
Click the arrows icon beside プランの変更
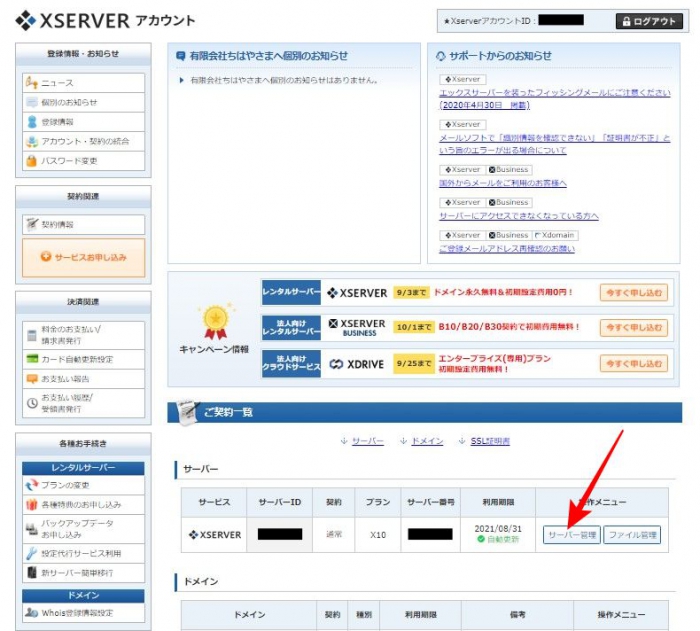(x=32, y=485)
